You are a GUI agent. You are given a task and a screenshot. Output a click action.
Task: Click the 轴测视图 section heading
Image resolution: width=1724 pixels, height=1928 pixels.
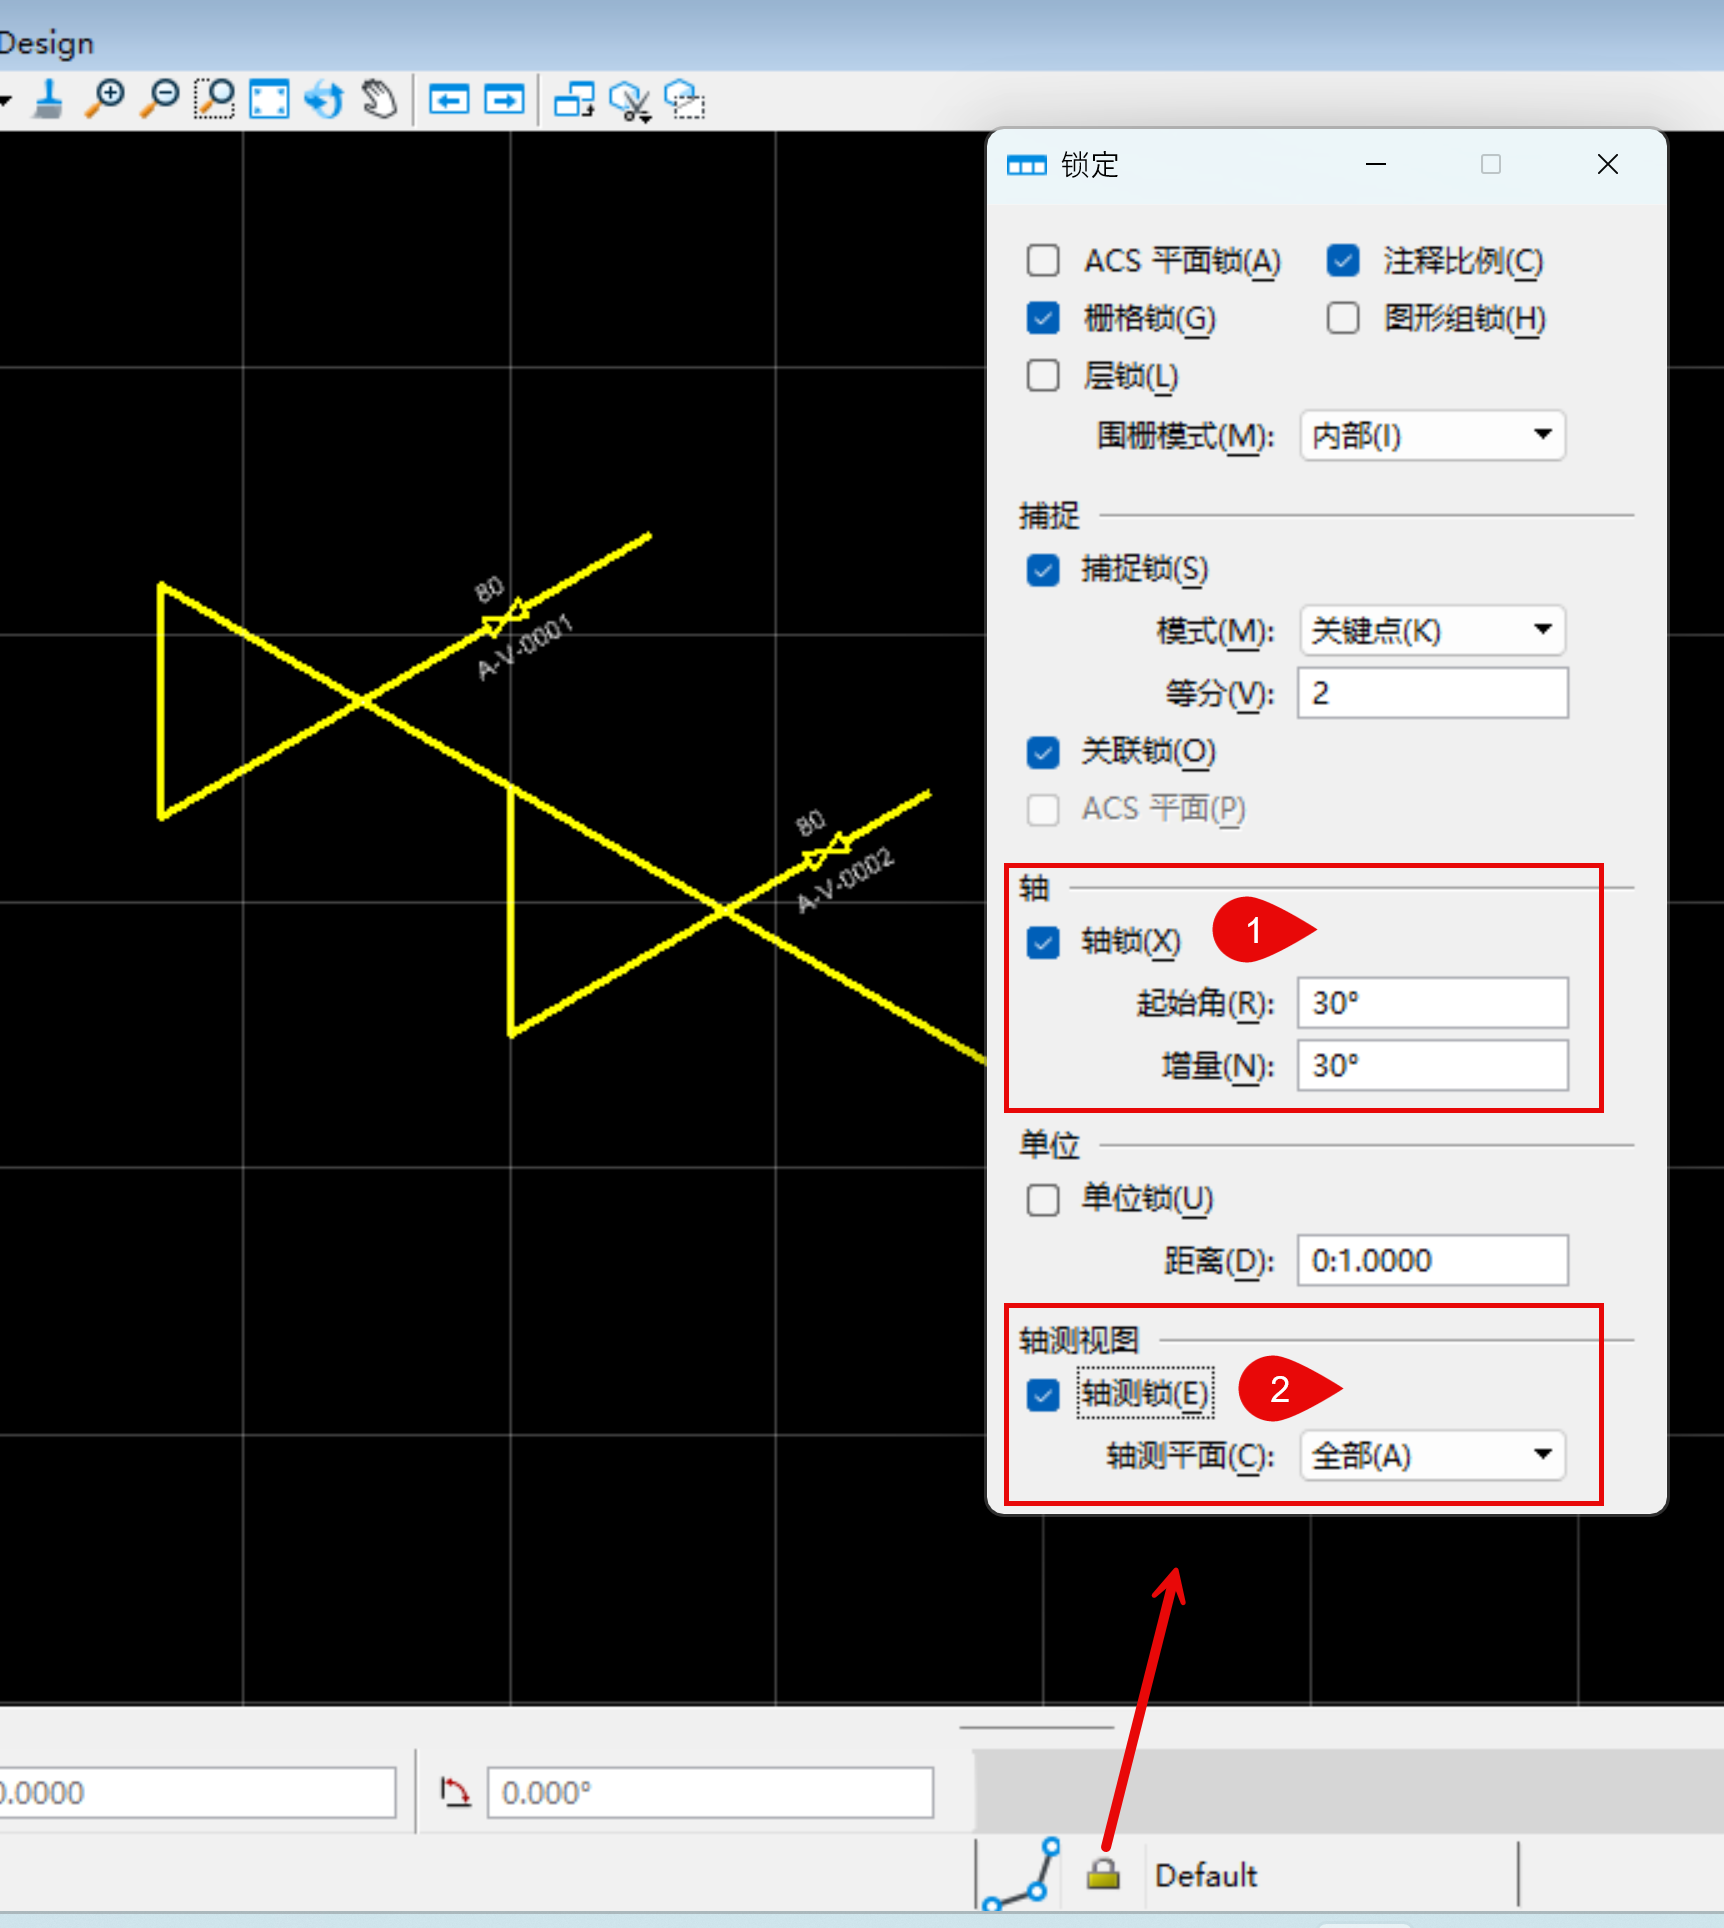pyautogui.click(x=1079, y=1340)
